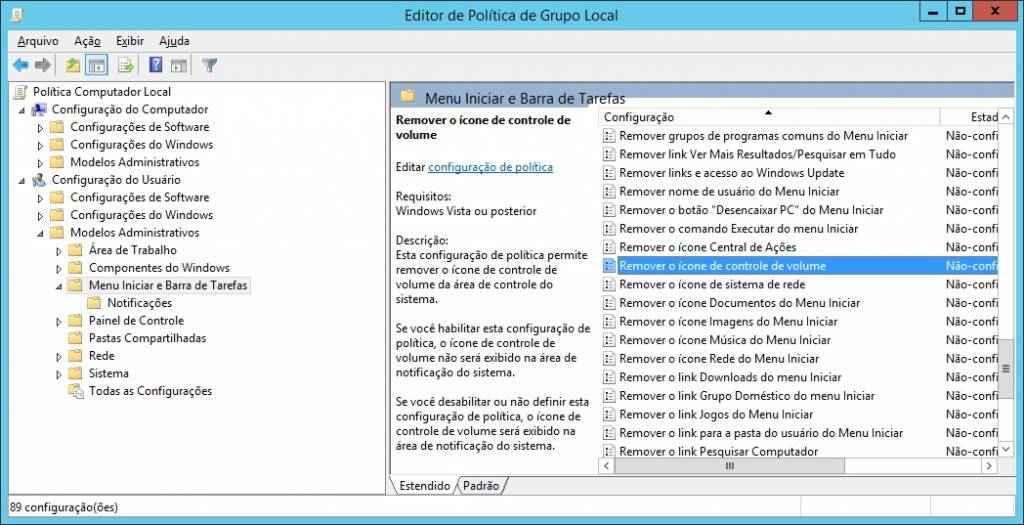
Task: Select Remover o ícone de controle de volume row
Action: point(799,266)
